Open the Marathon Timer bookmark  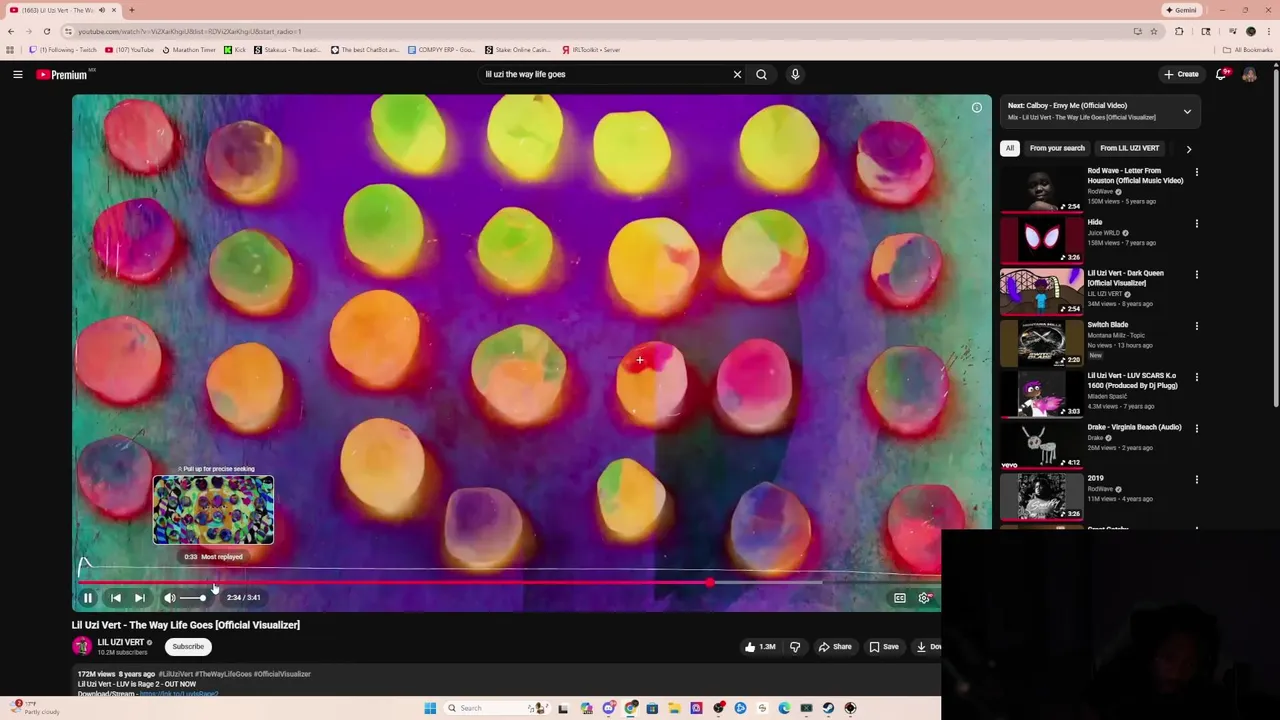[x=188, y=49]
